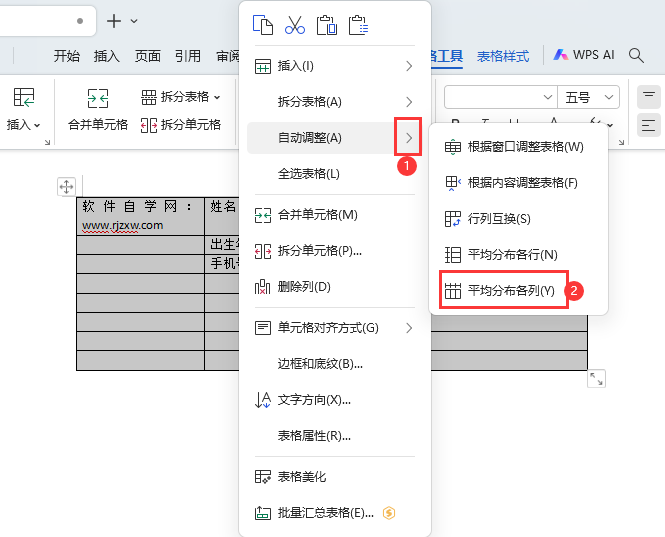Open the 拆分表格(A) submenu entry
Image resolution: width=665 pixels, height=537 pixels.
[335, 102]
